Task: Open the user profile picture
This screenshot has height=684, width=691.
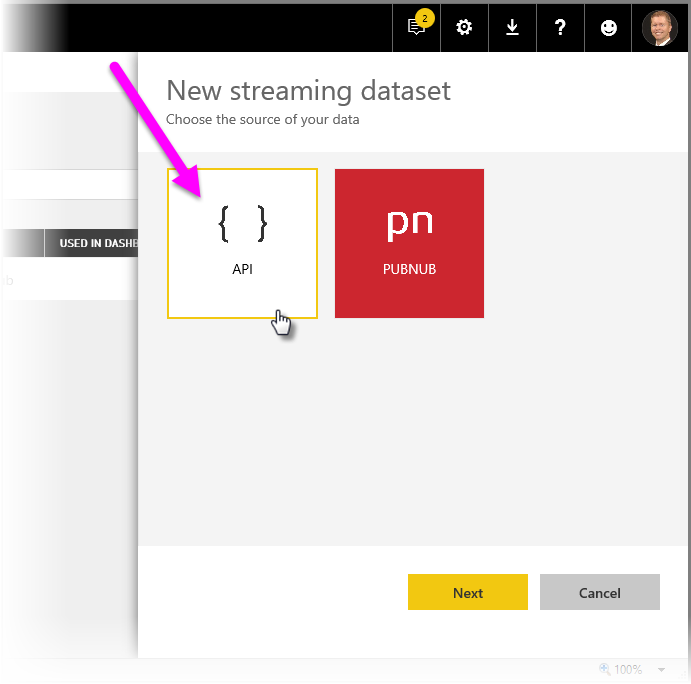Action: (659, 28)
